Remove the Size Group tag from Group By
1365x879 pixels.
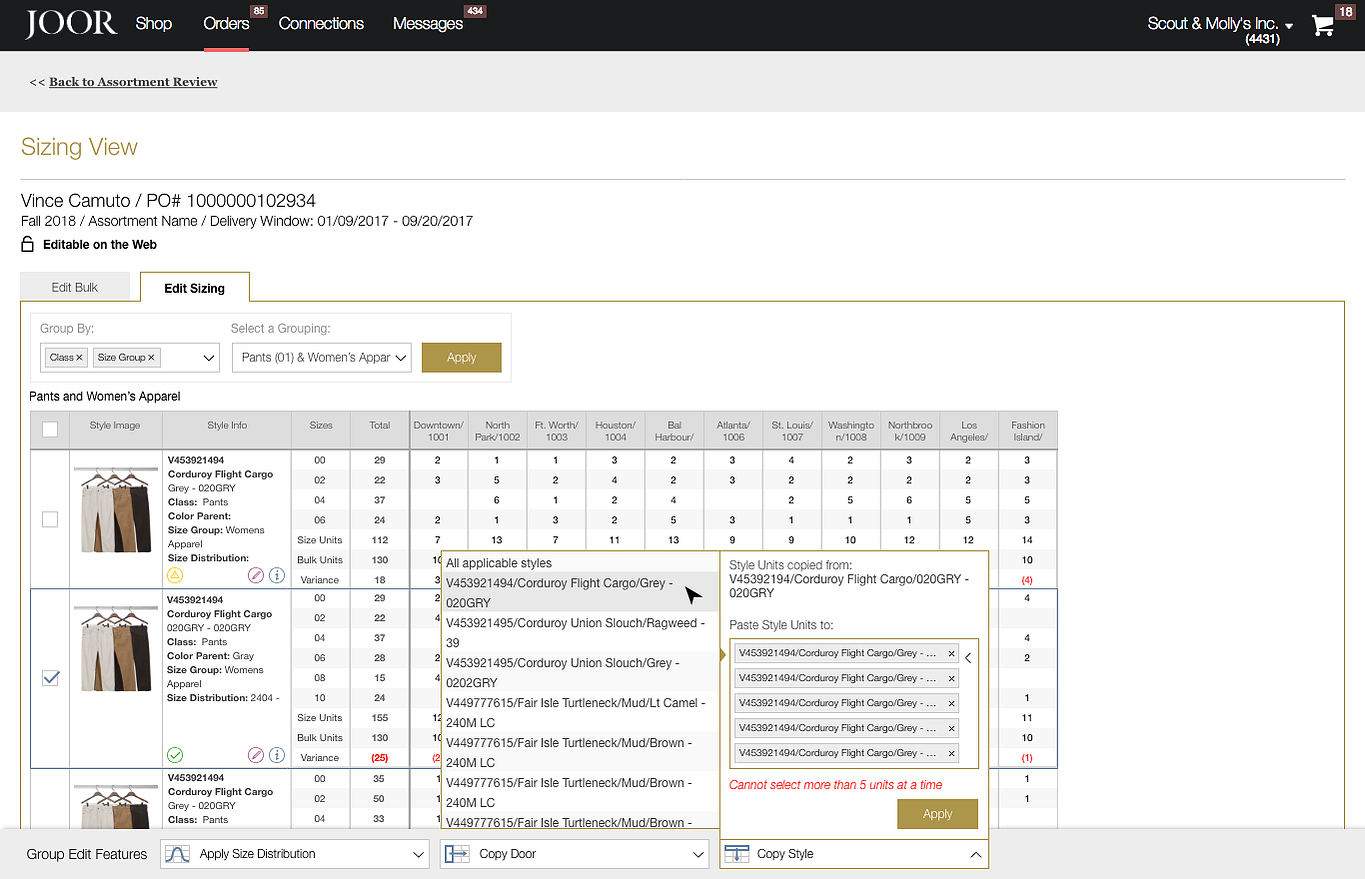pyautogui.click(x=151, y=357)
